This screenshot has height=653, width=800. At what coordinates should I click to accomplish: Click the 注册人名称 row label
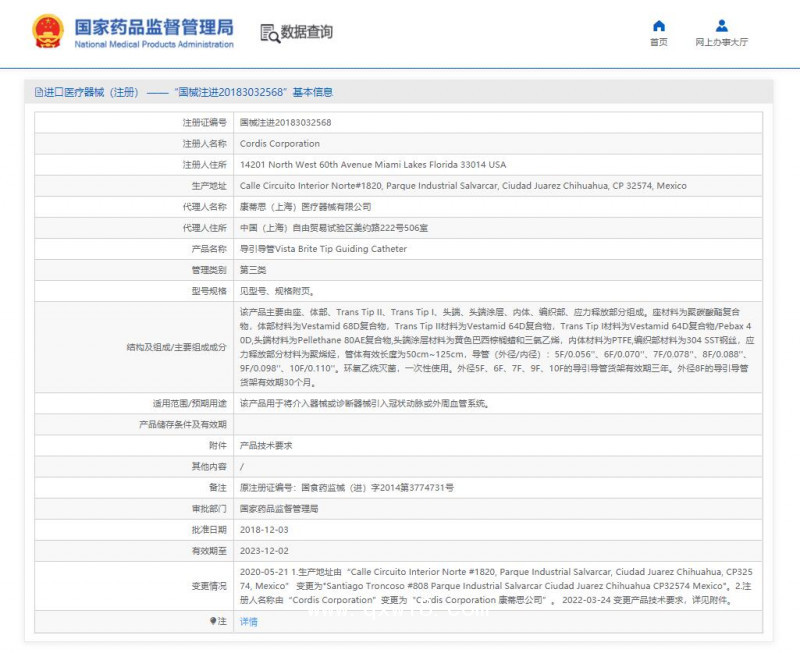click(205, 144)
